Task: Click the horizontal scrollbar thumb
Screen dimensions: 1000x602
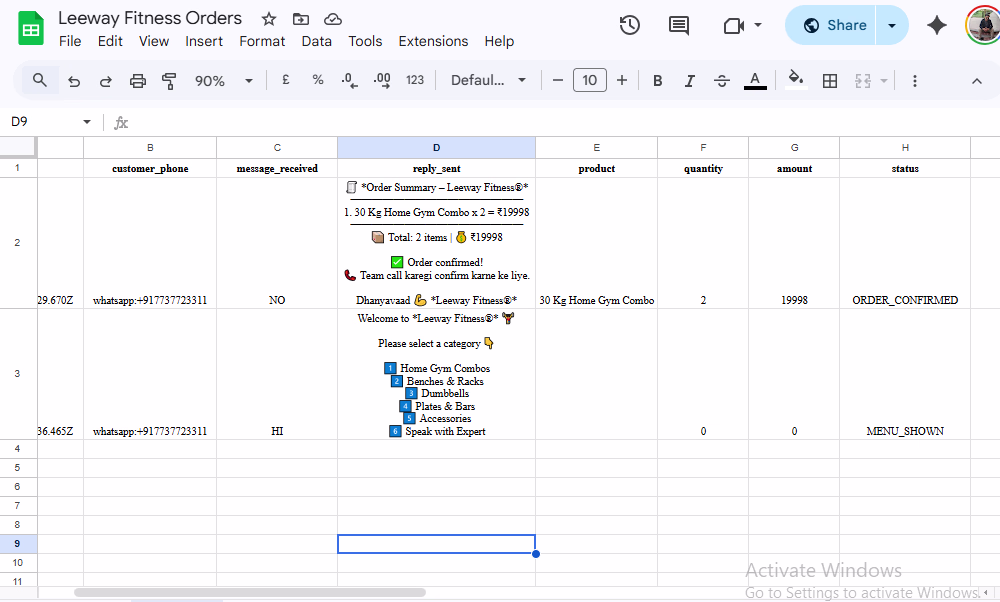Action: [250, 592]
